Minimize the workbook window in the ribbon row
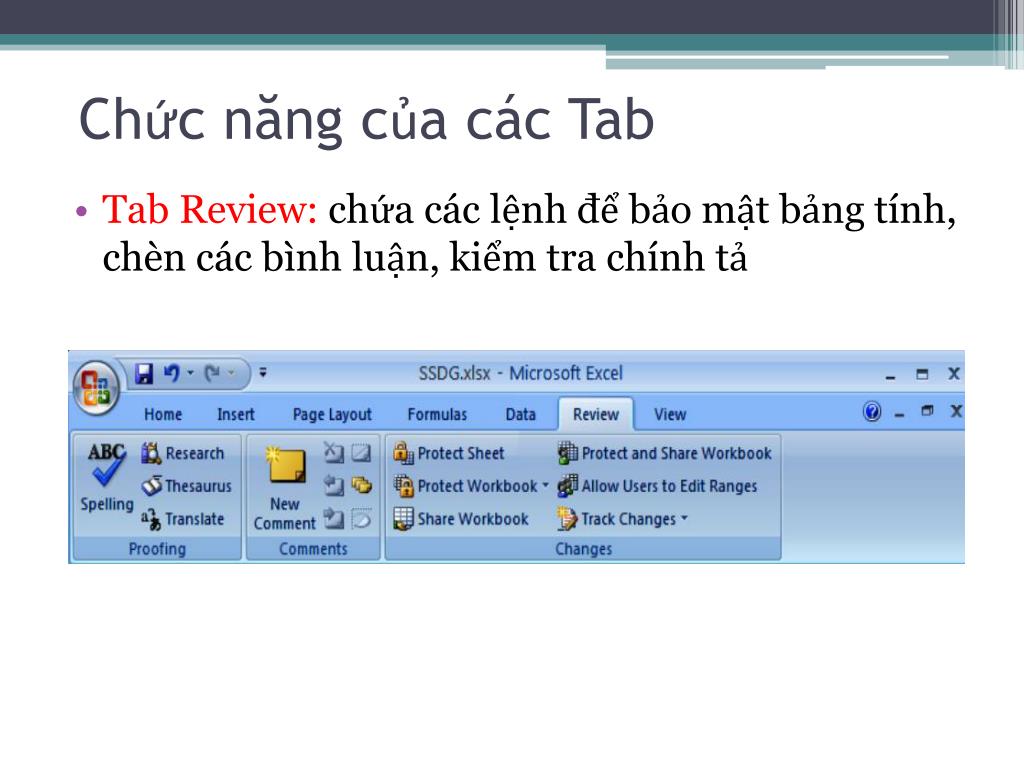The image size is (1024, 768). [899, 414]
